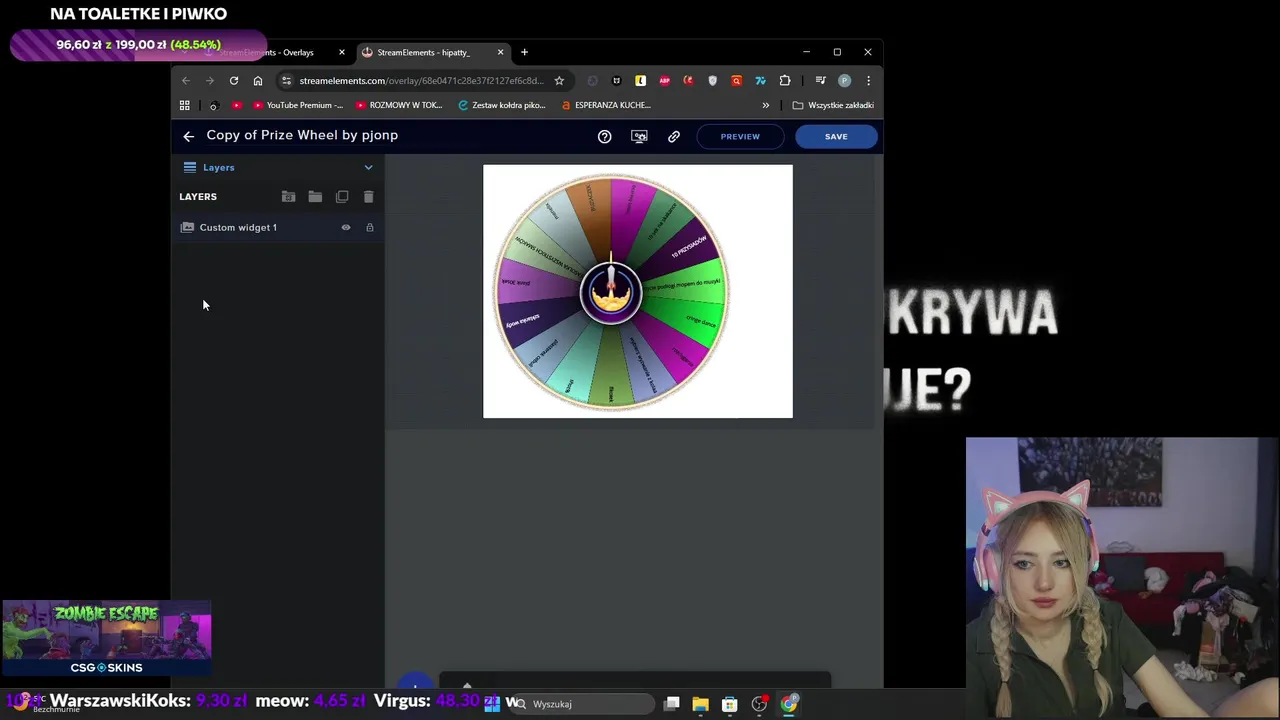
Task: Open ROZMOWY W TOK bookmark
Action: 399,105
